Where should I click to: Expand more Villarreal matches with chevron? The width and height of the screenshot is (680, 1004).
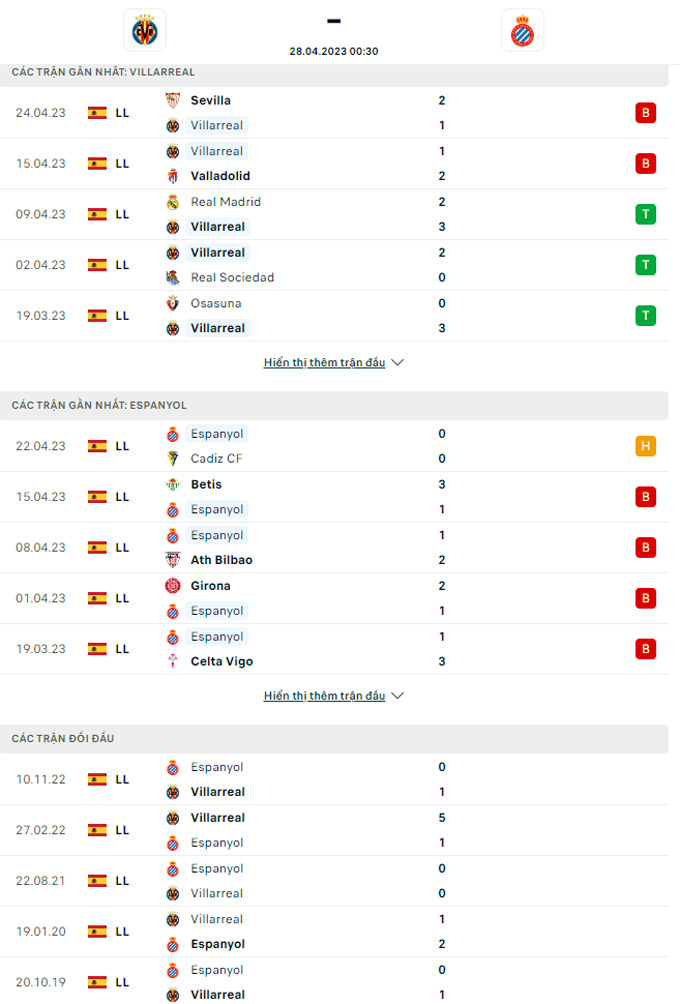coord(398,362)
